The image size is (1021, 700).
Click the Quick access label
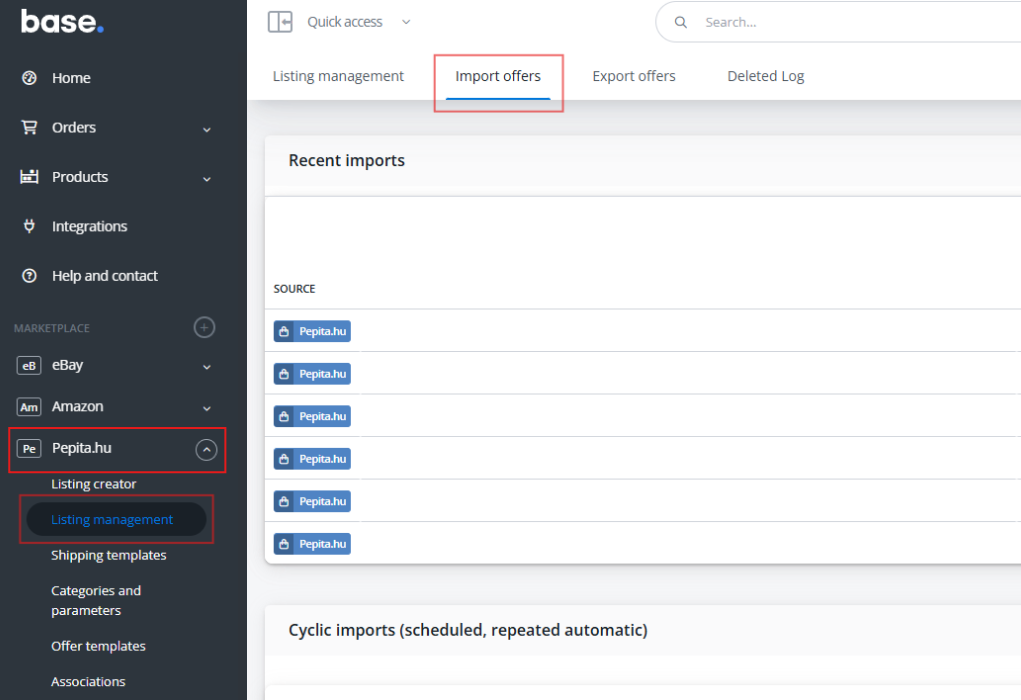pos(344,22)
